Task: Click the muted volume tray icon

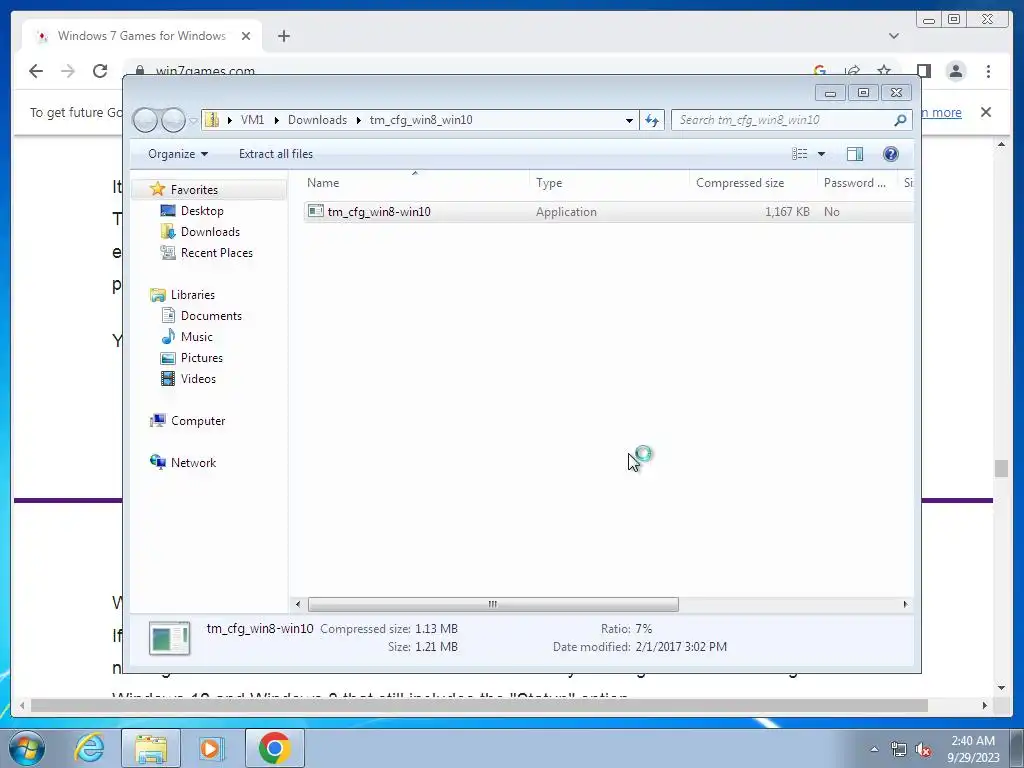Action: pos(923,750)
